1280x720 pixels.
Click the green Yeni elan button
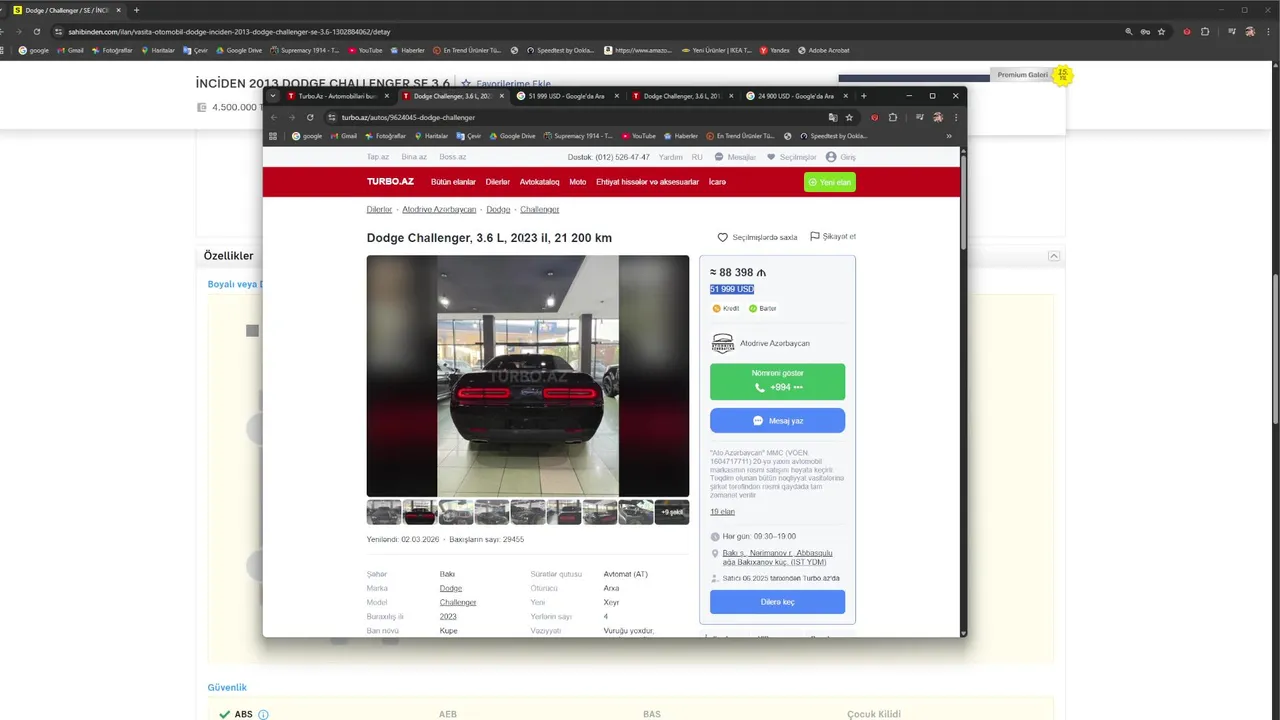pyautogui.click(x=830, y=182)
